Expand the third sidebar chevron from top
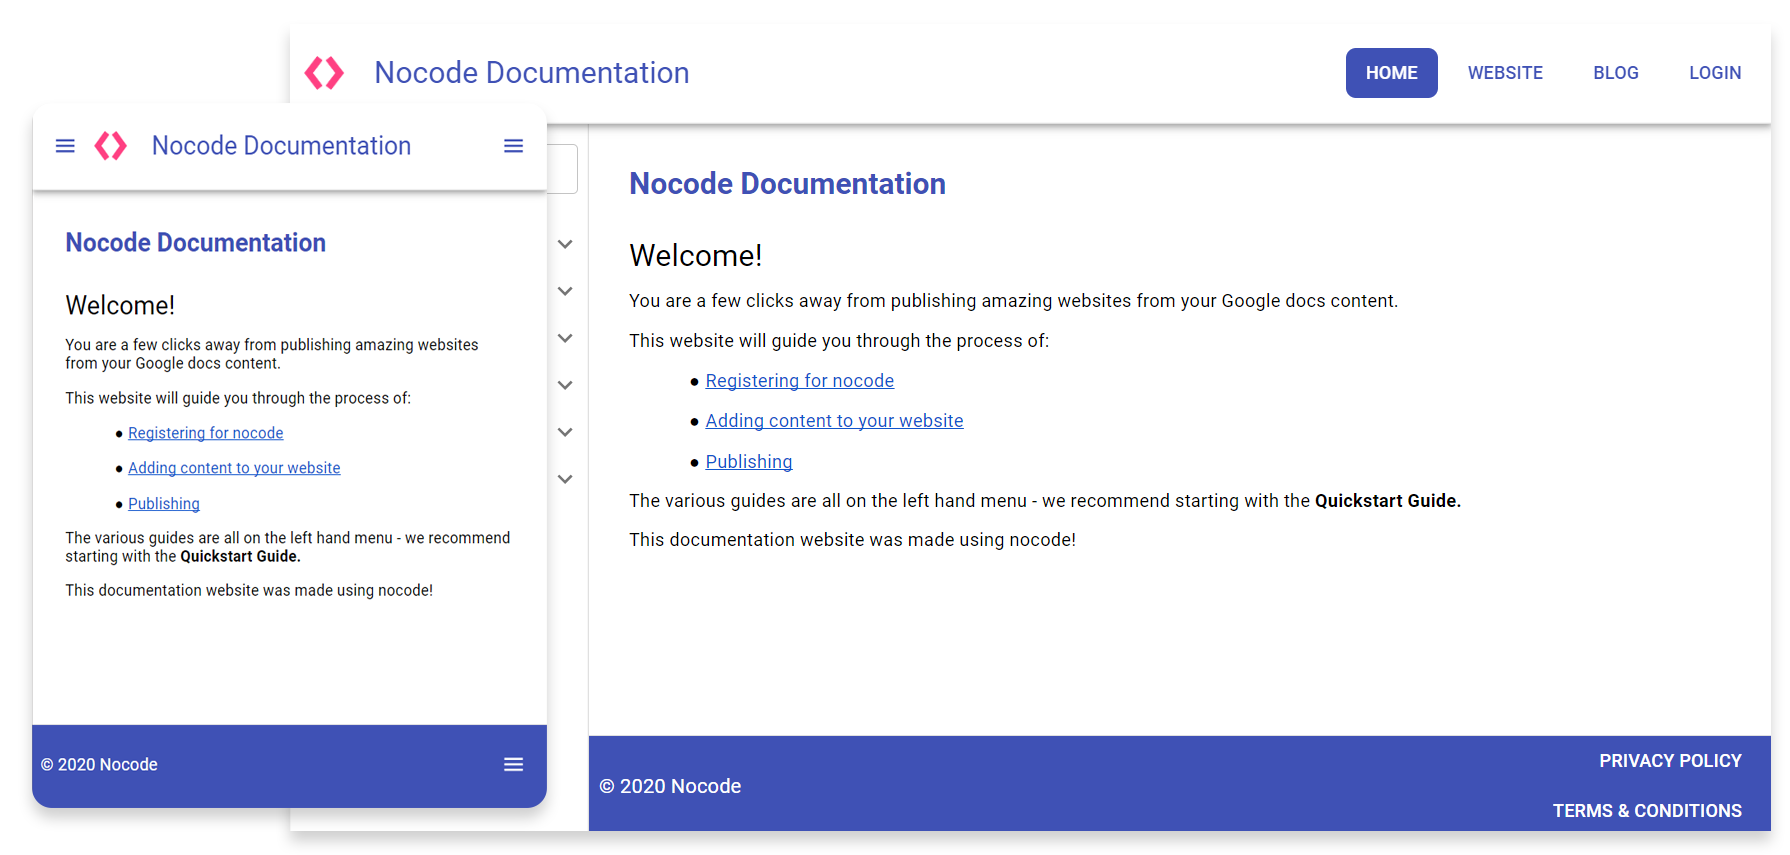Screen dimensions: 1790x855 (x=565, y=338)
